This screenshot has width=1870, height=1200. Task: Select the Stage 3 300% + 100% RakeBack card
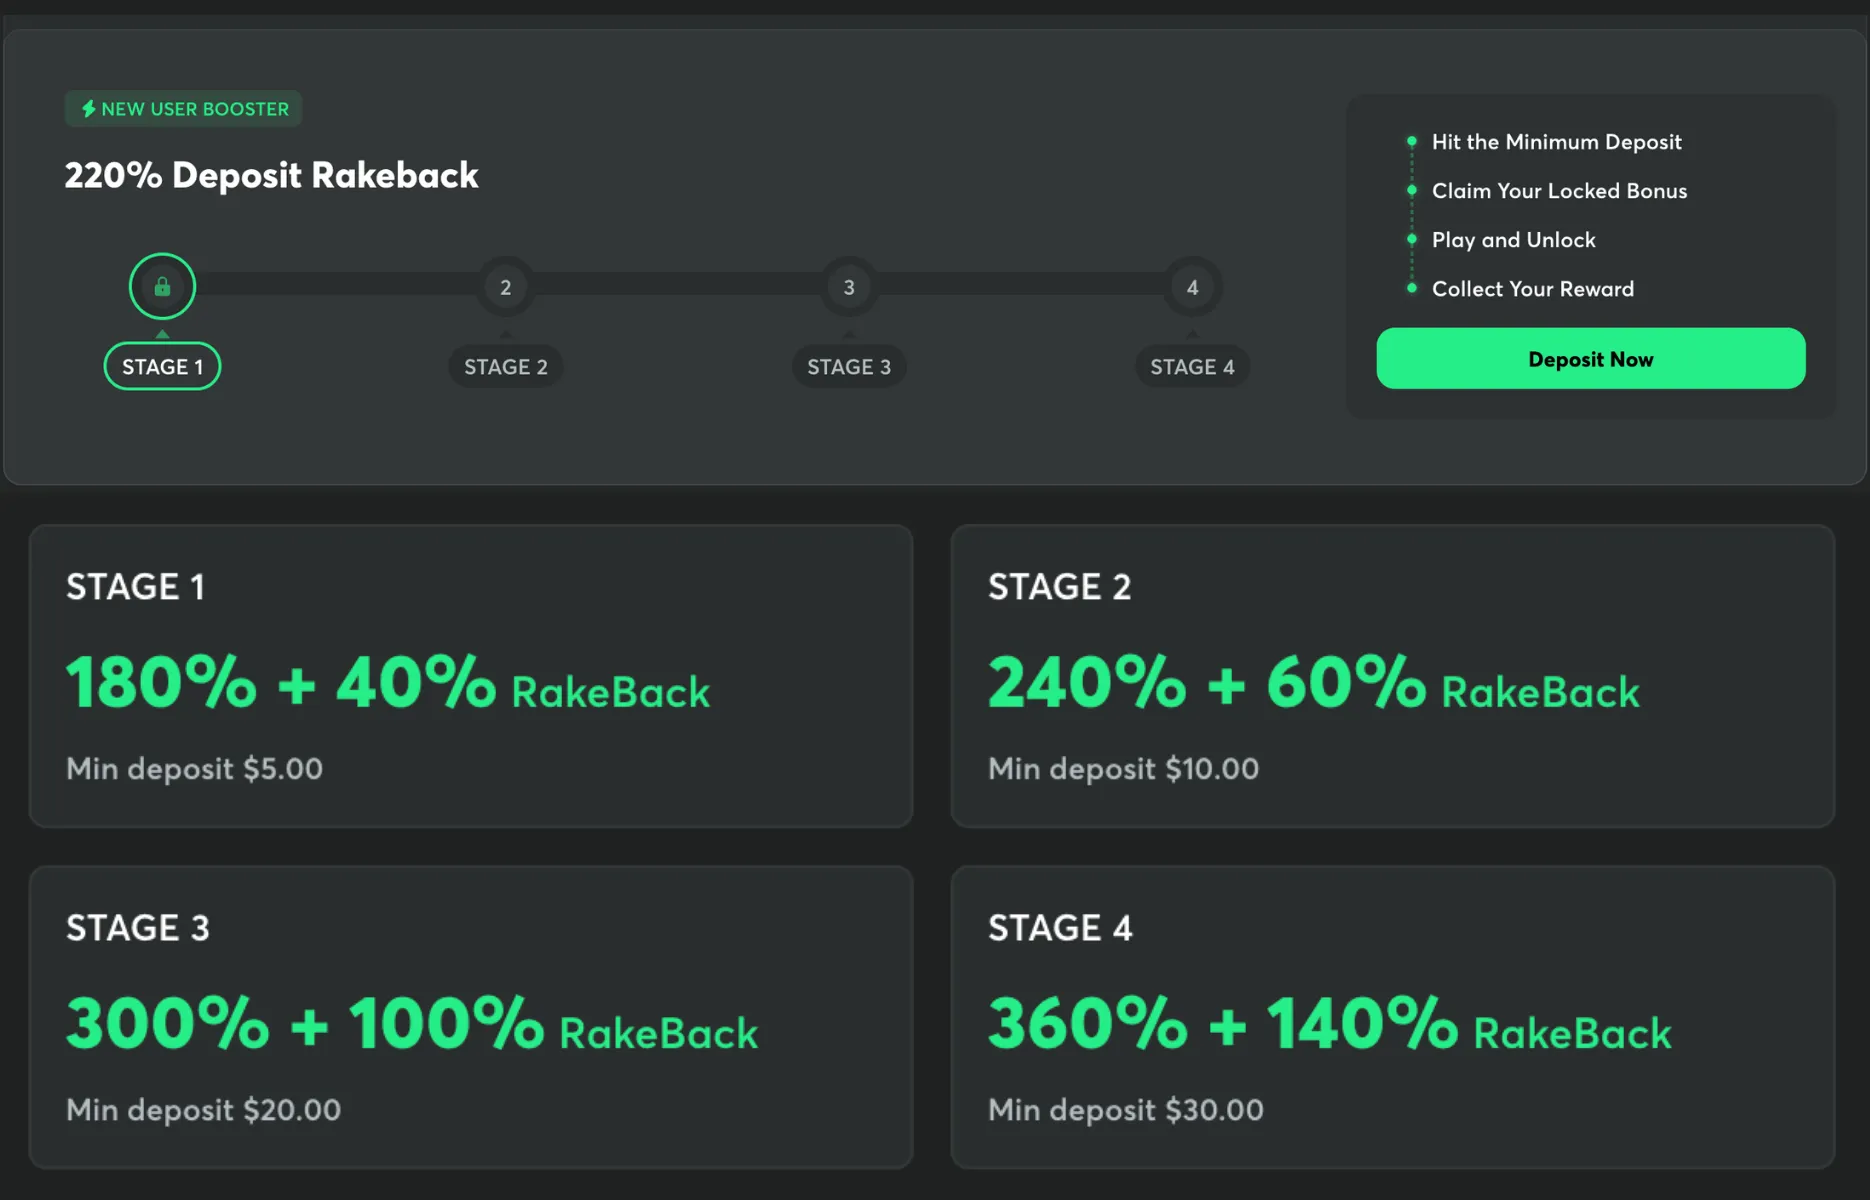pos(470,1017)
